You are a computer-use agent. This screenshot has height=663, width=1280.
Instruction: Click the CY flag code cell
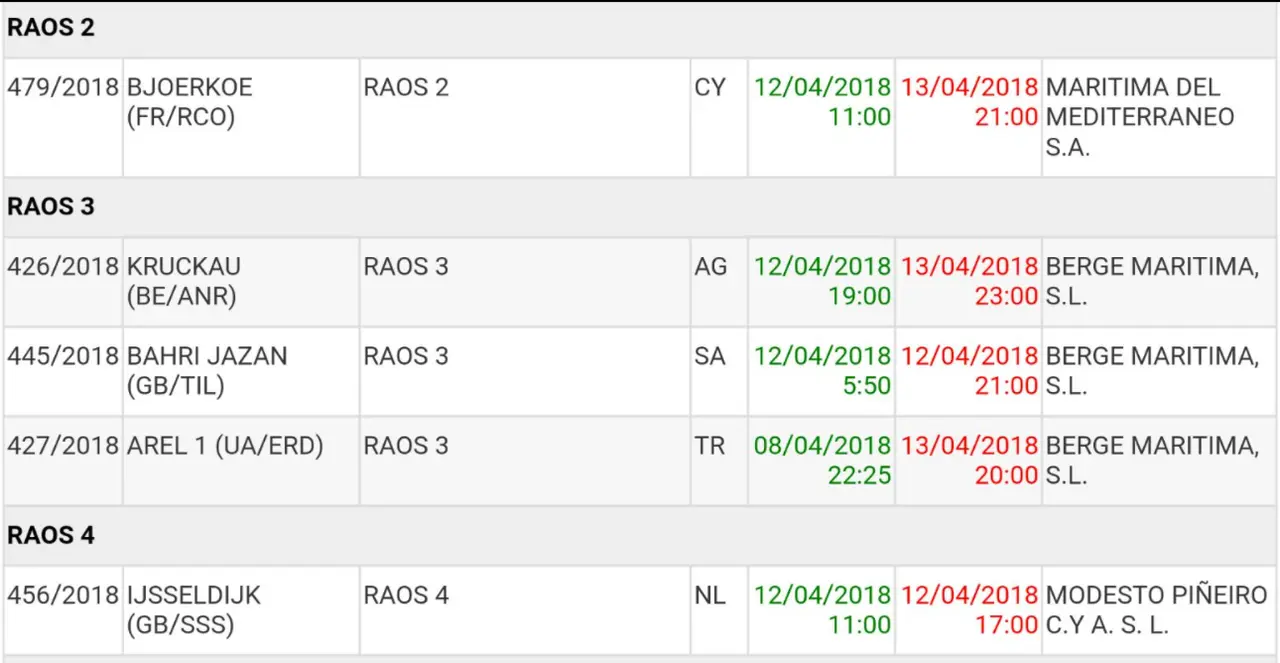click(x=710, y=88)
